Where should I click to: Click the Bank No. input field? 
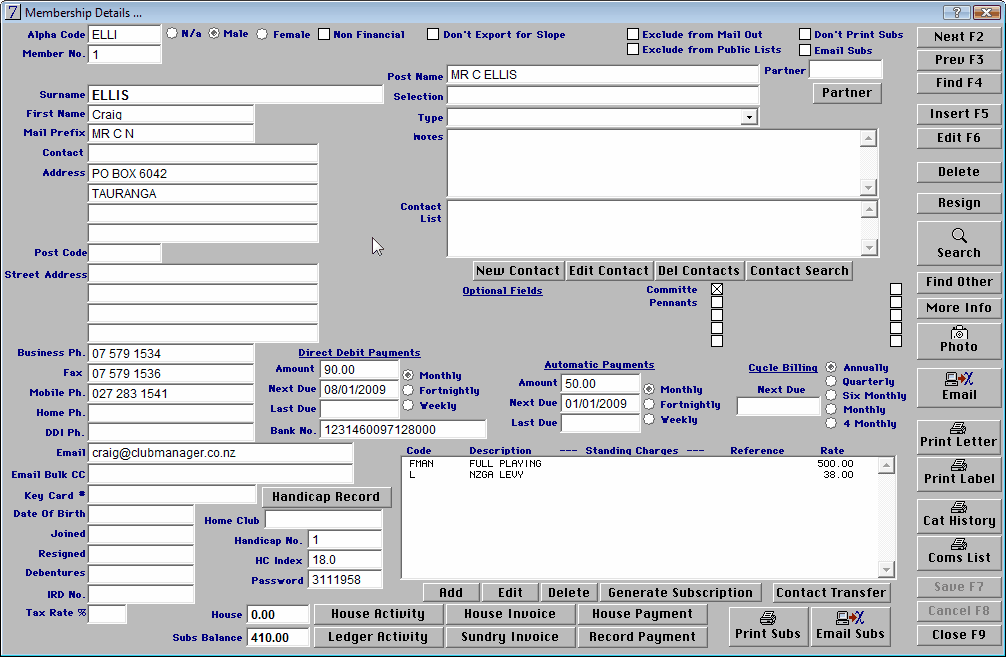pyautogui.click(x=403, y=429)
